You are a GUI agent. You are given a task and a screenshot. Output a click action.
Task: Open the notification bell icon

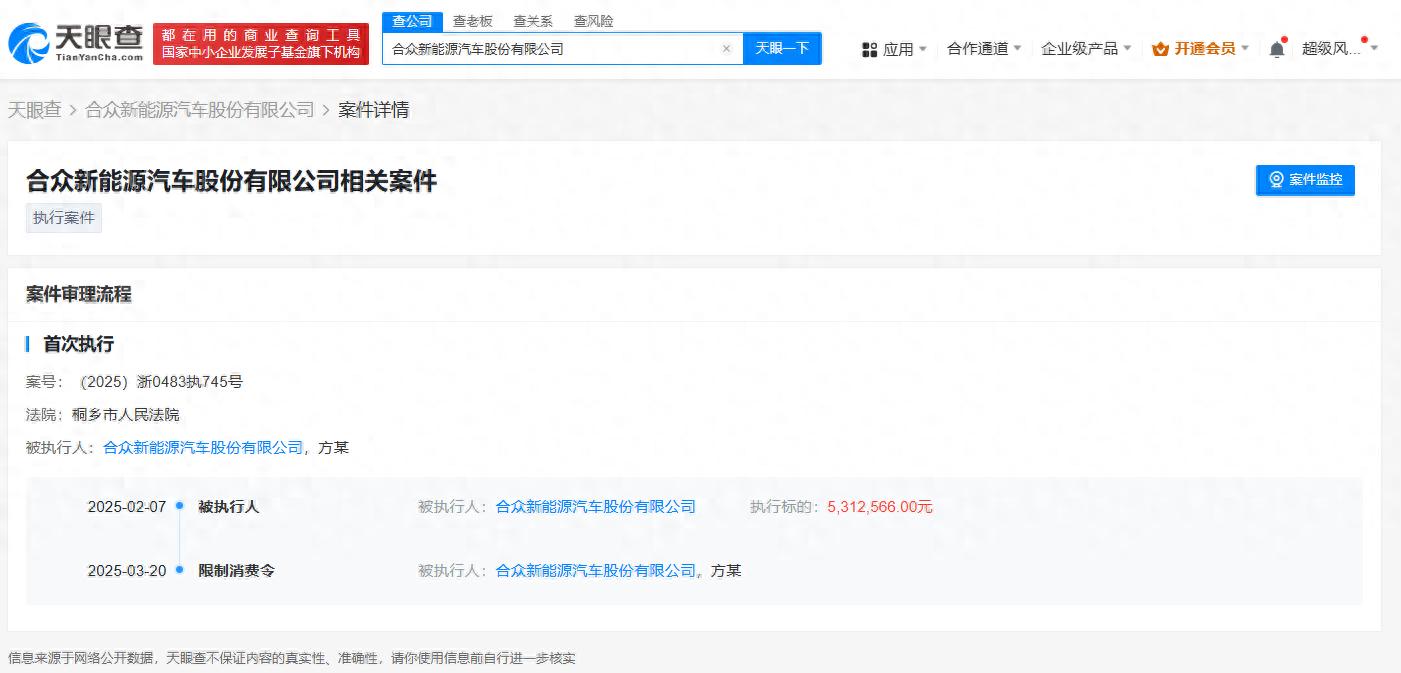(x=1277, y=48)
